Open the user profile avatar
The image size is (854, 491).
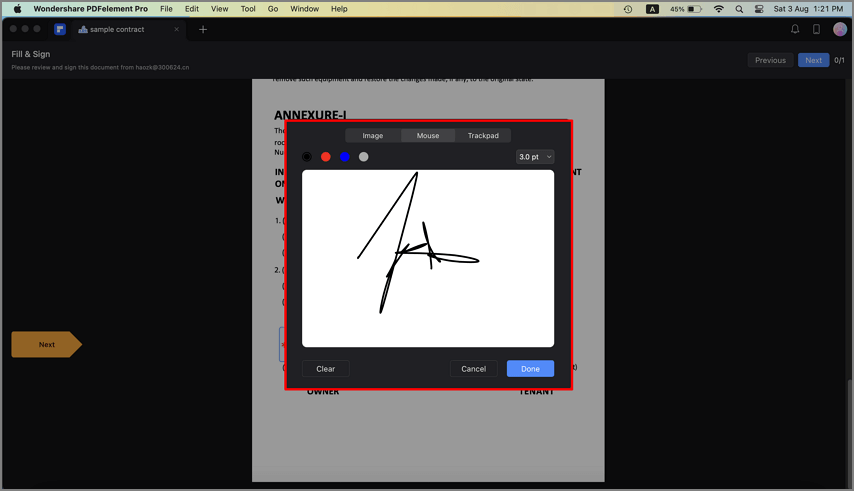[840, 29]
